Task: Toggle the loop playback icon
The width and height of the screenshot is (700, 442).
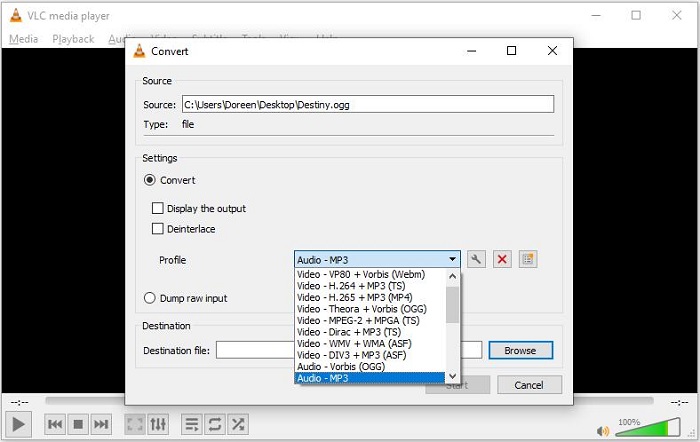Action: tap(215, 425)
